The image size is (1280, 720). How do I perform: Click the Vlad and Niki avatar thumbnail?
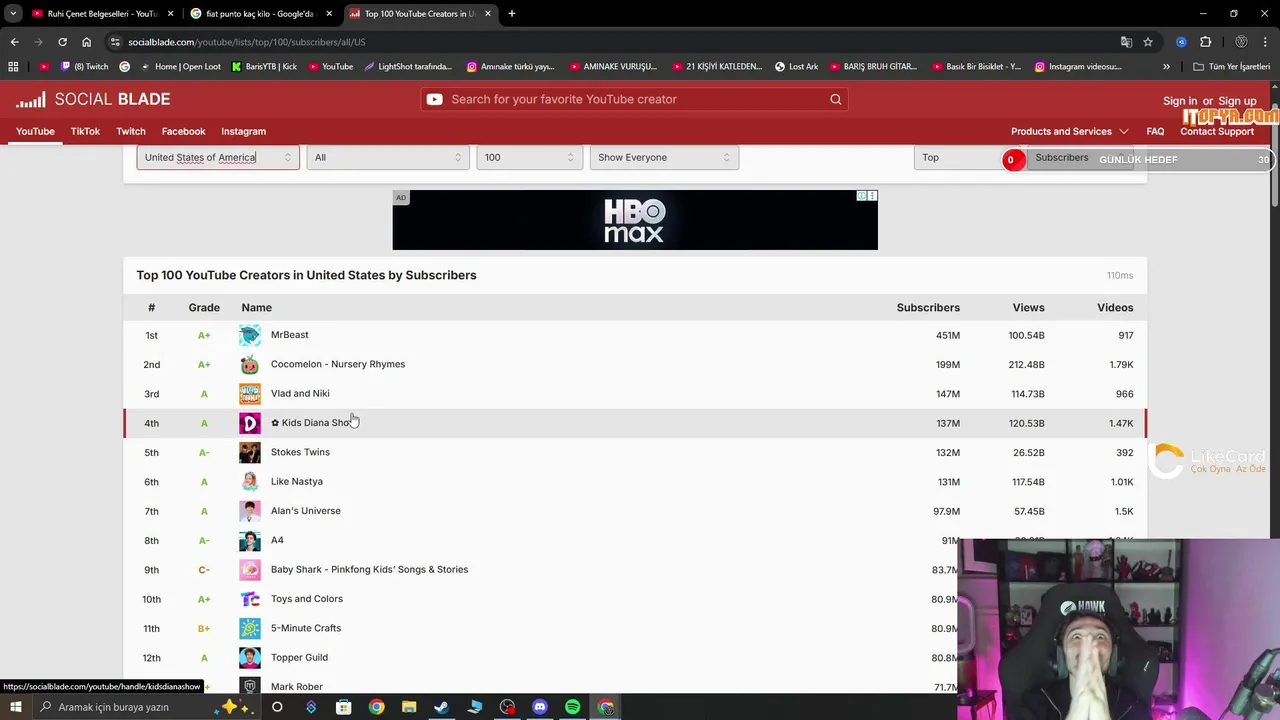click(x=250, y=394)
